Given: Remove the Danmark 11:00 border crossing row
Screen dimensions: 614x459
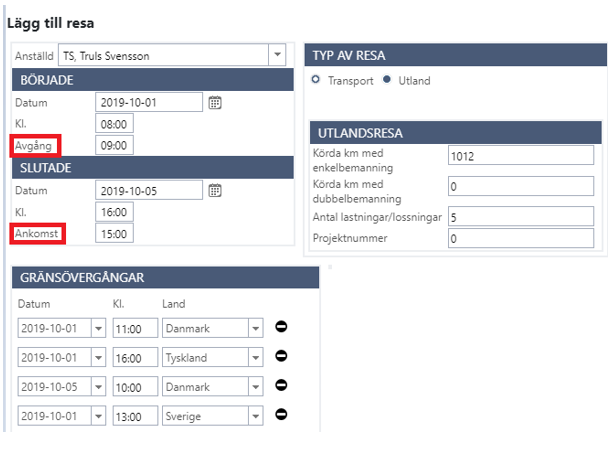Looking at the screenshot, I should [x=281, y=327].
